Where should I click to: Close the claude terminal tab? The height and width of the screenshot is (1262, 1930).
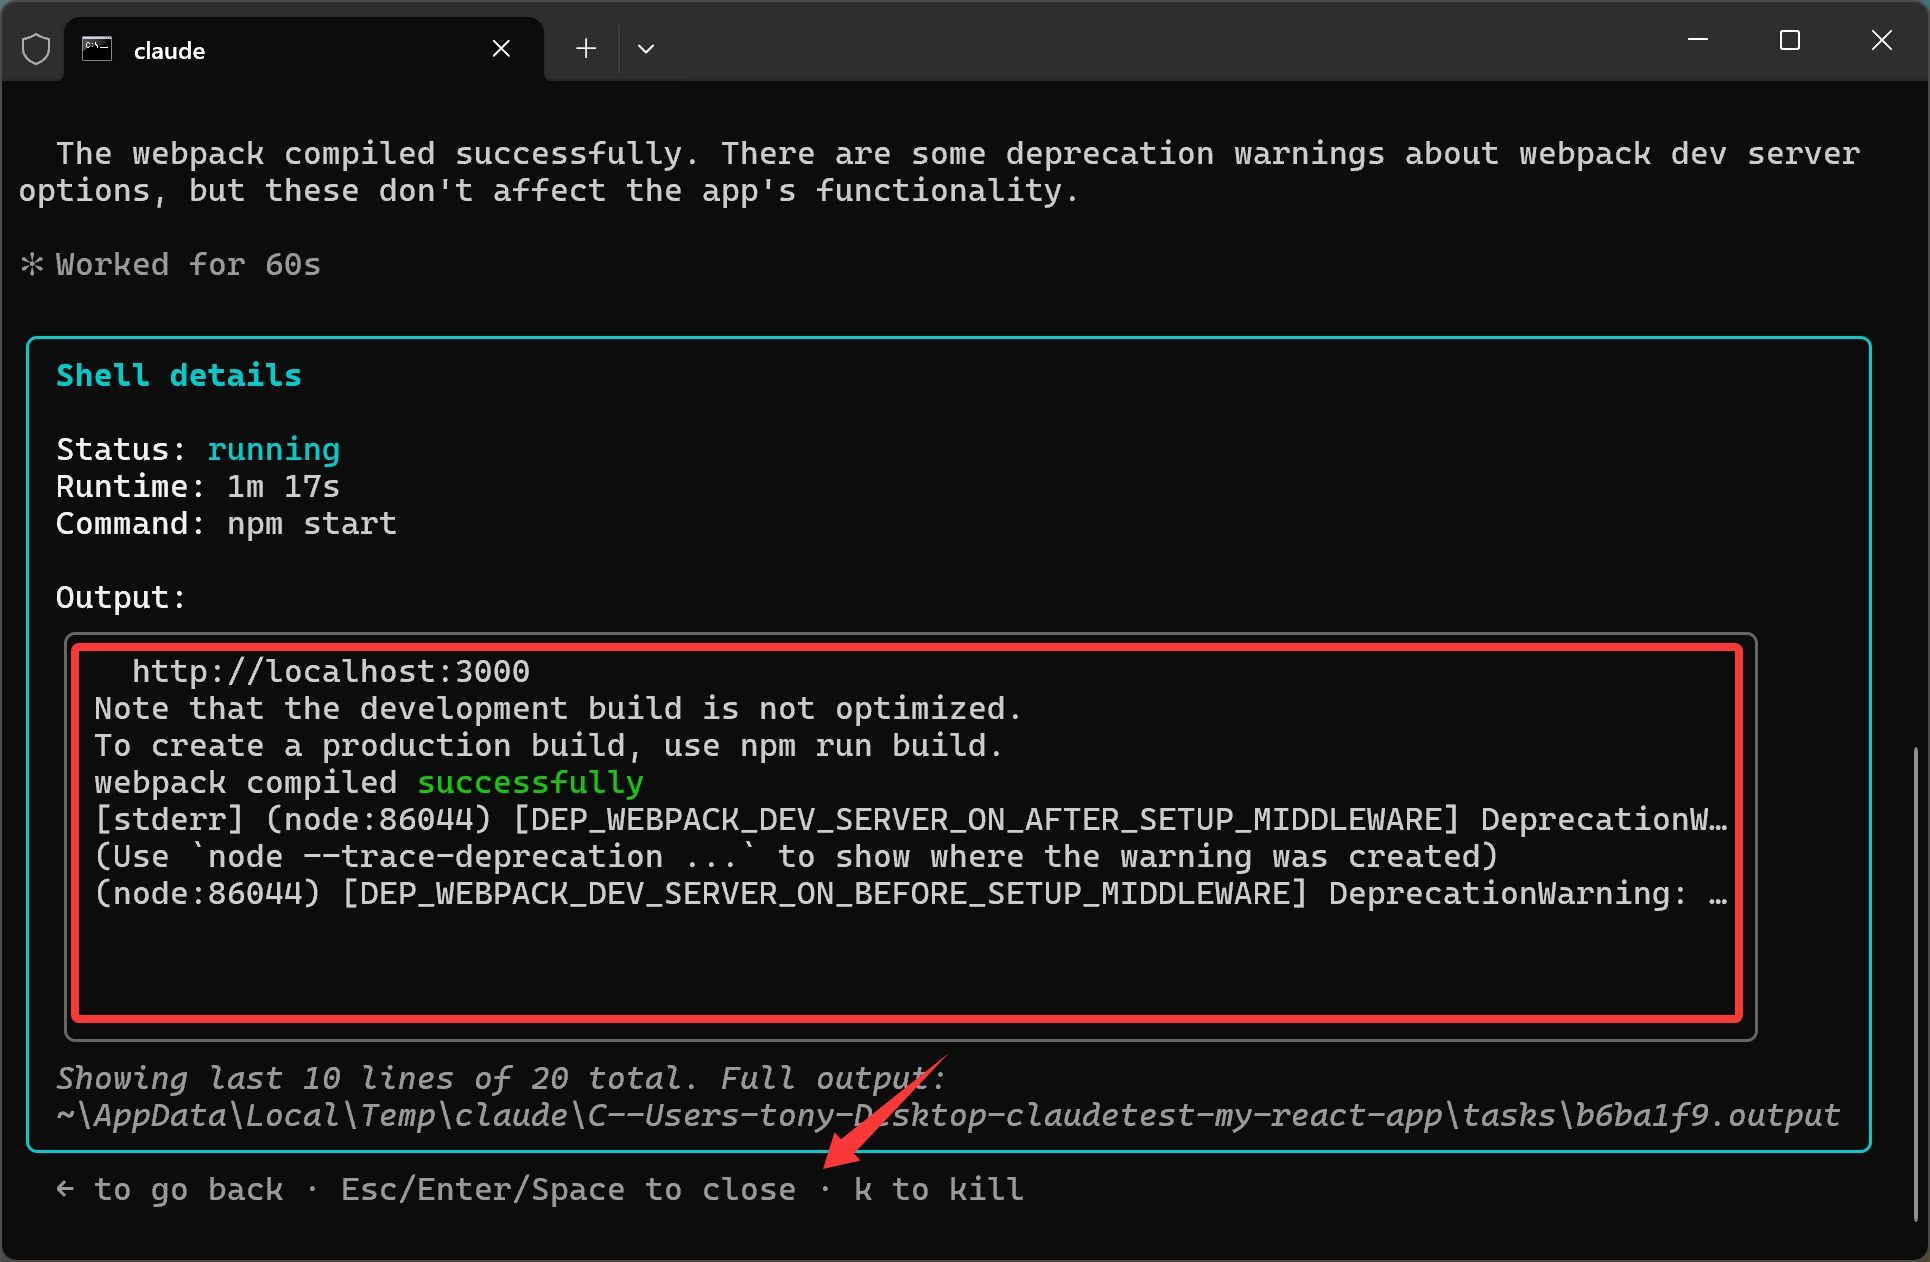(501, 49)
